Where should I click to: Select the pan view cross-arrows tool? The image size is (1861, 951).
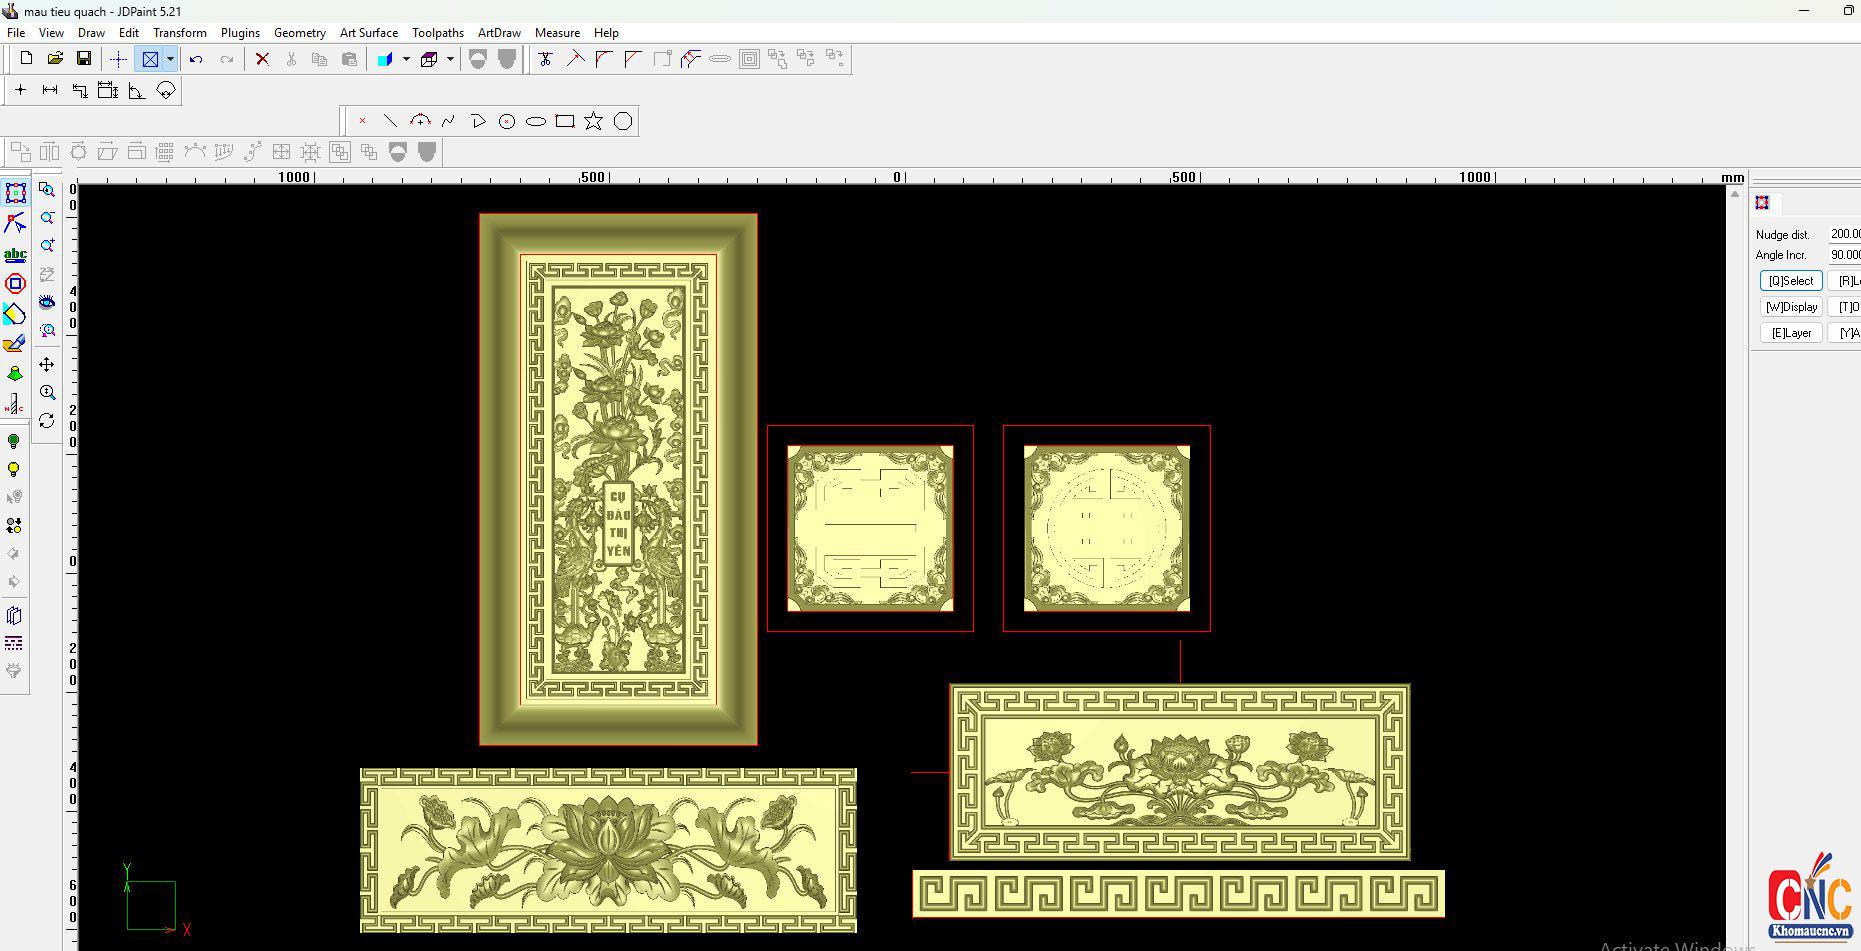click(47, 365)
